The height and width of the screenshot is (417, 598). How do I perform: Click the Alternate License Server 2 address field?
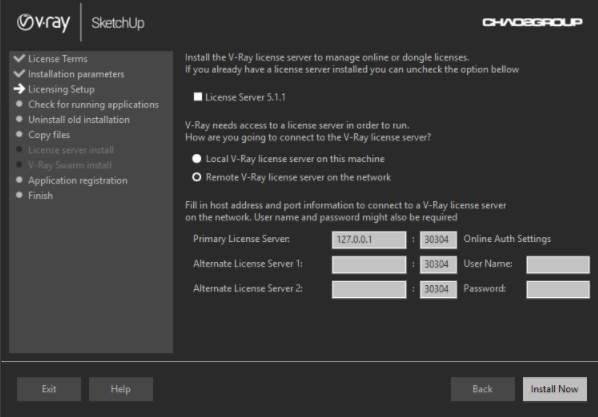point(369,289)
